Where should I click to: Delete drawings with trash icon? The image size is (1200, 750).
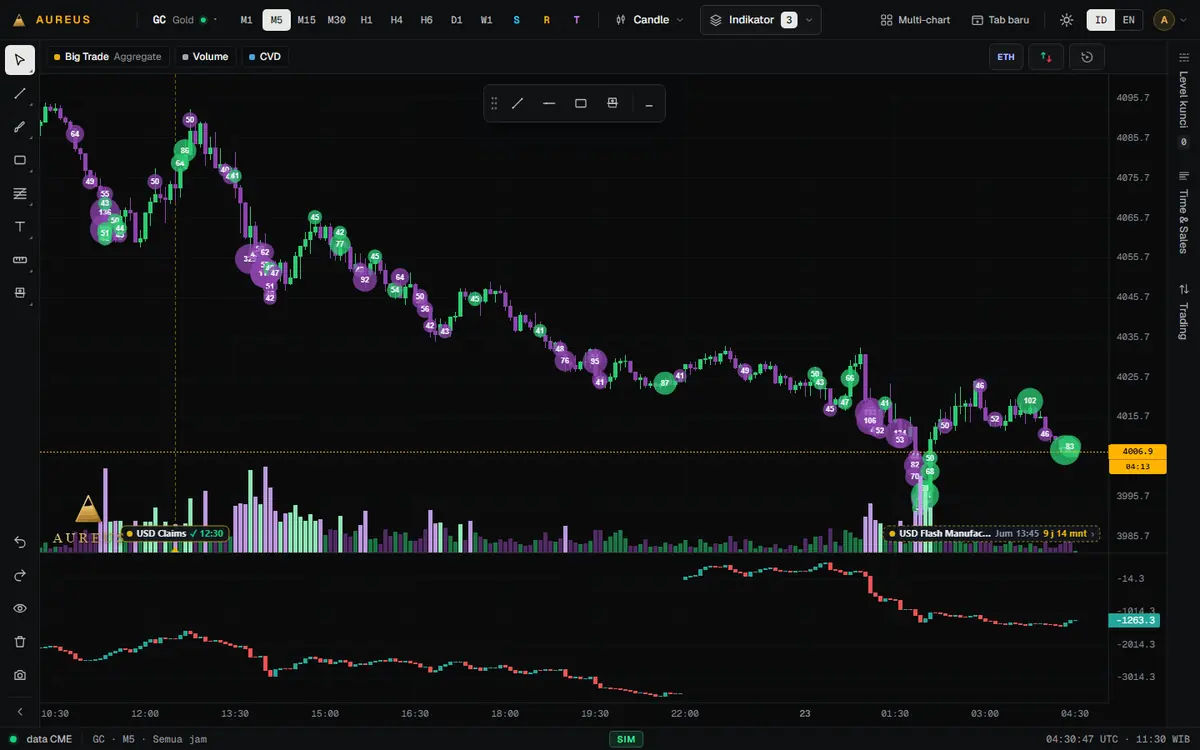click(20, 641)
